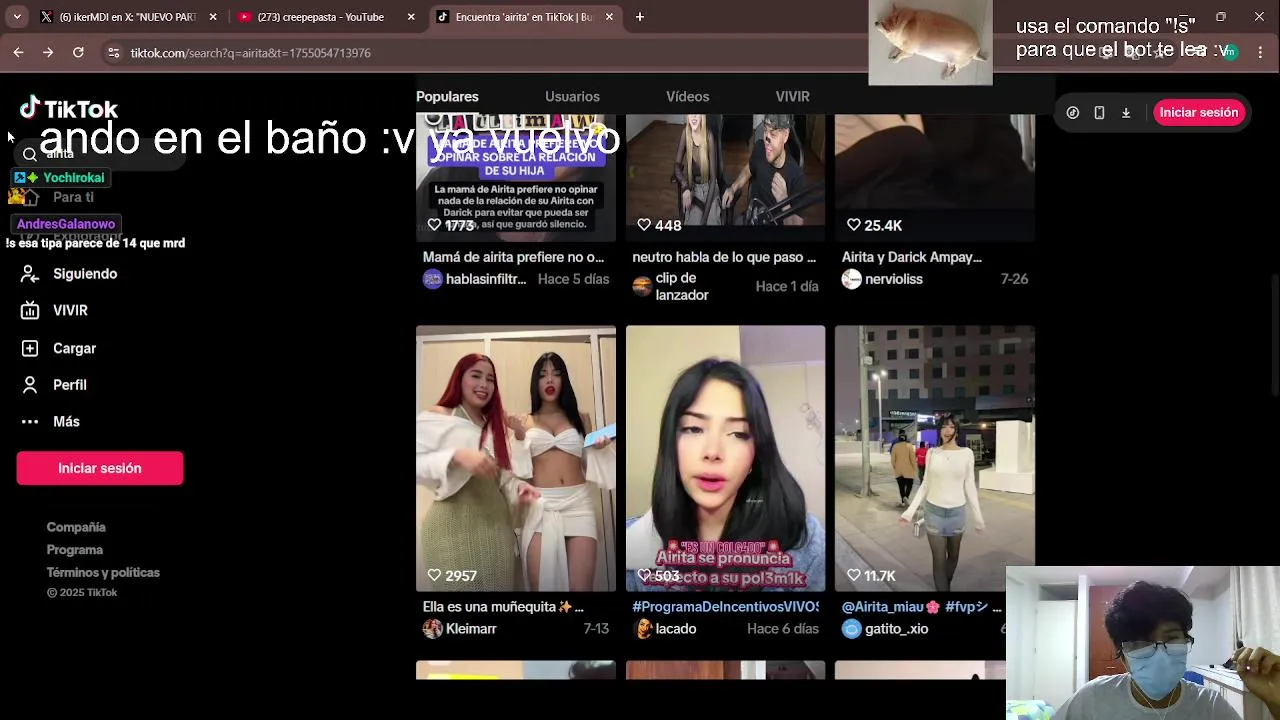Expand the tab search dropdown arrow
Image resolution: width=1280 pixels, height=720 pixels.
(17, 17)
